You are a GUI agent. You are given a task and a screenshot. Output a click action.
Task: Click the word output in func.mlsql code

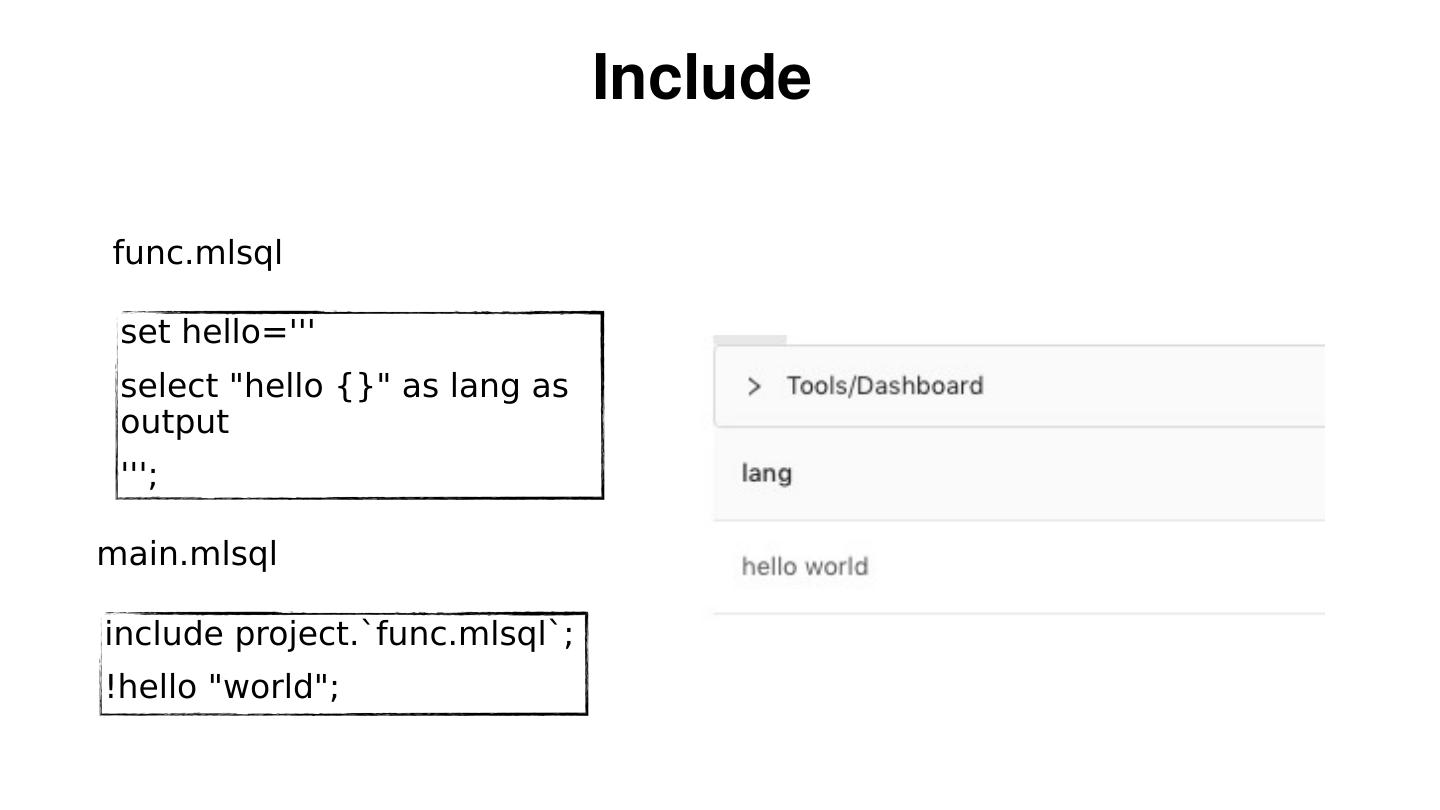(175, 422)
